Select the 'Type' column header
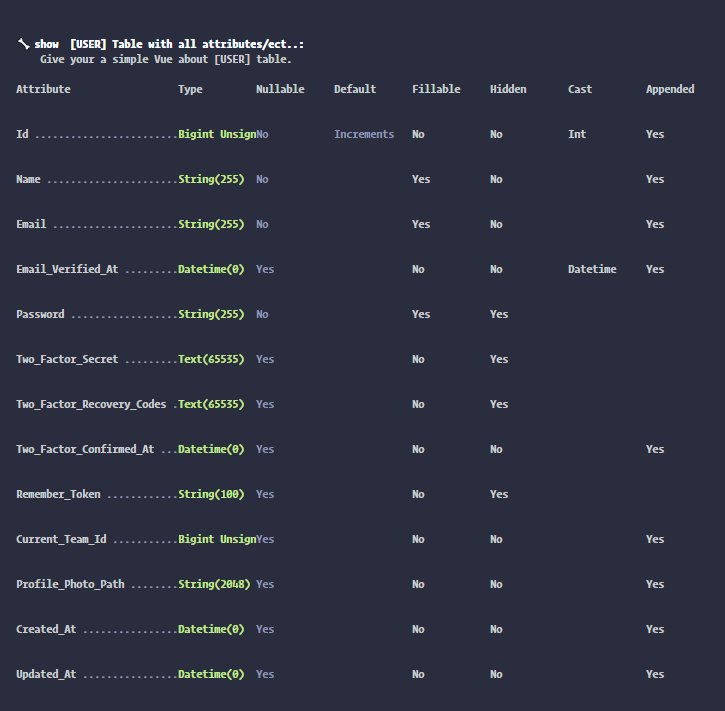Screen dimensions: 725x711 click(x=190, y=89)
